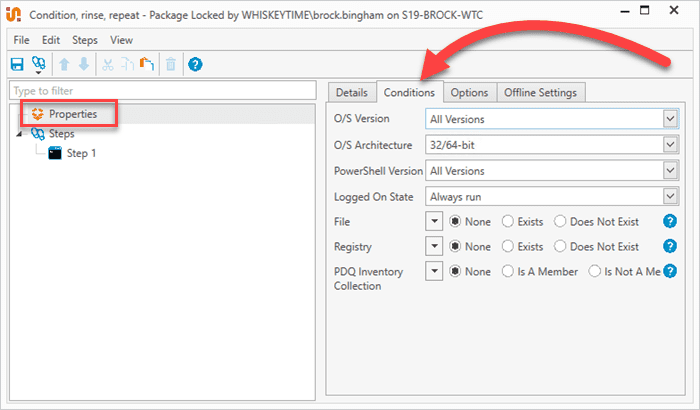Click the Copy toolbar icon
Image resolution: width=700 pixels, height=410 pixels.
128,65
